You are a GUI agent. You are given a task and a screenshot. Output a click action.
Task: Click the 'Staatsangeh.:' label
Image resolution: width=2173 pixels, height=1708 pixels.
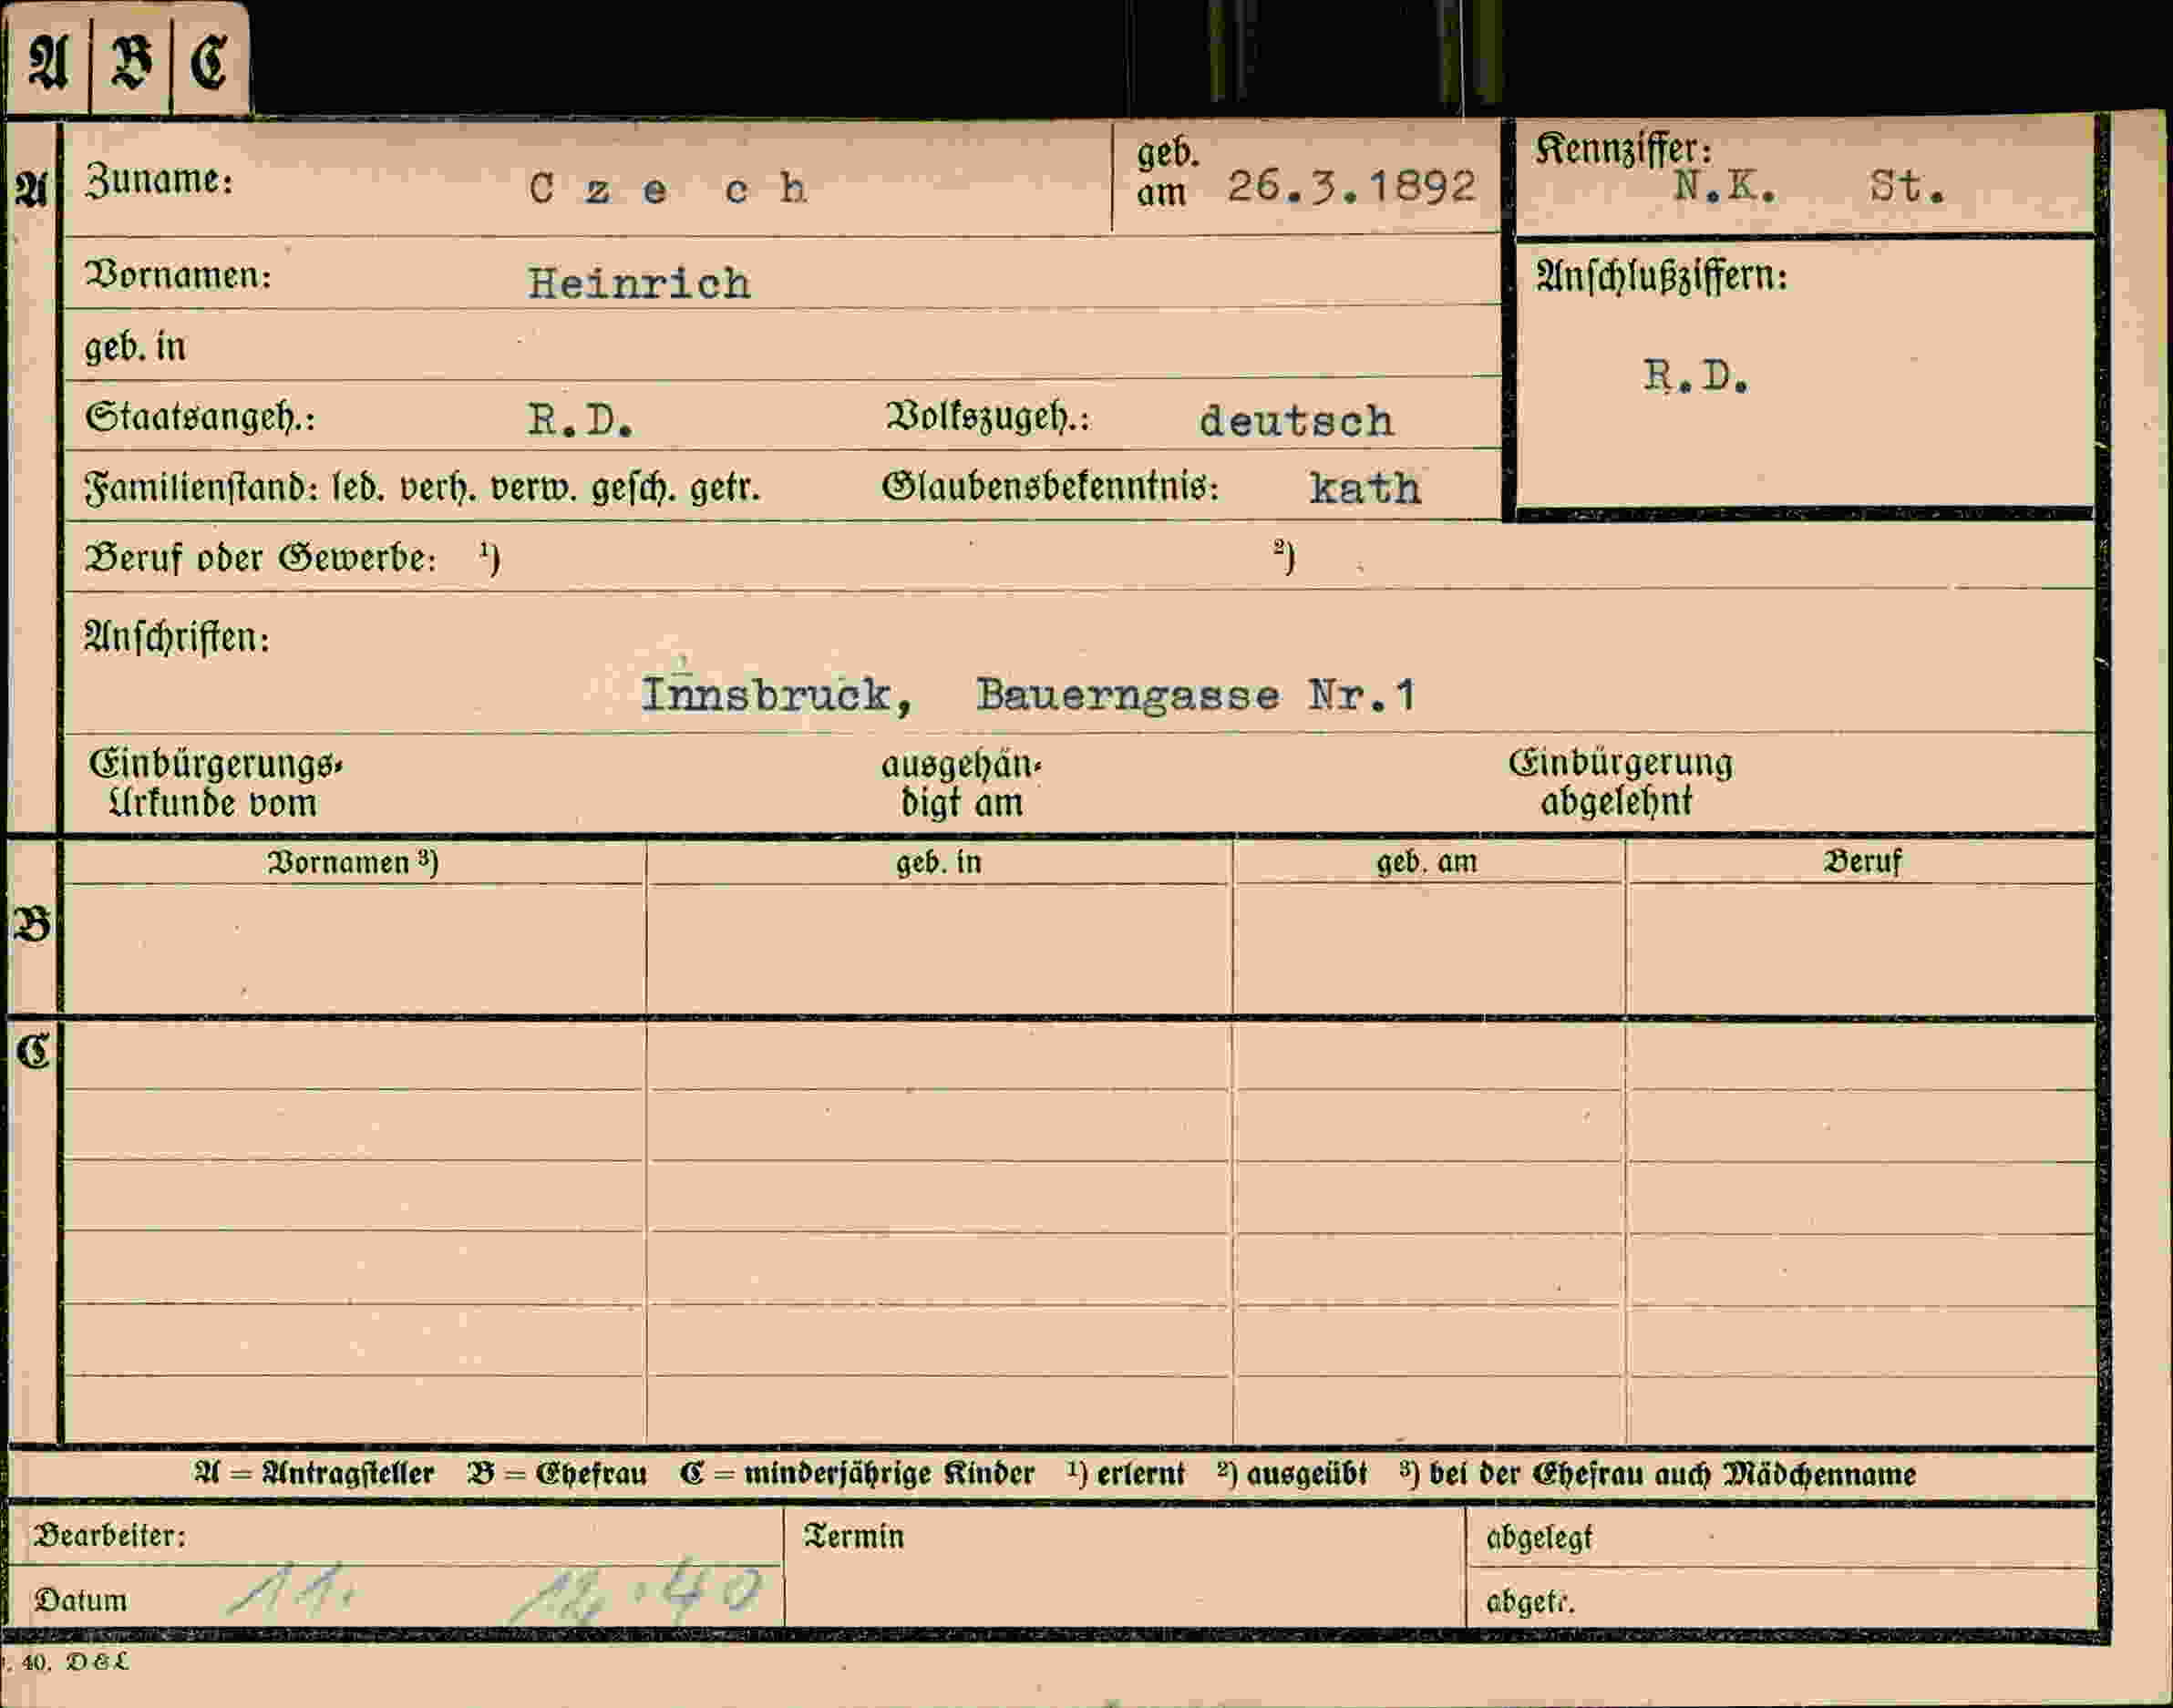pyautogui.click(x=200, y=417)
